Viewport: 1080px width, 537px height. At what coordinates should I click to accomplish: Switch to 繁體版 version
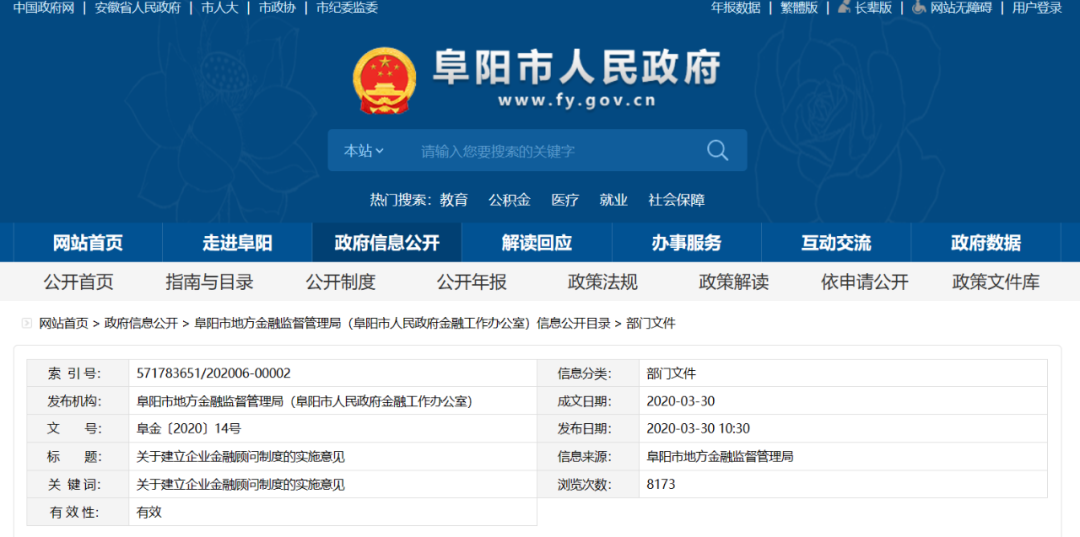[x=799, y=8]
